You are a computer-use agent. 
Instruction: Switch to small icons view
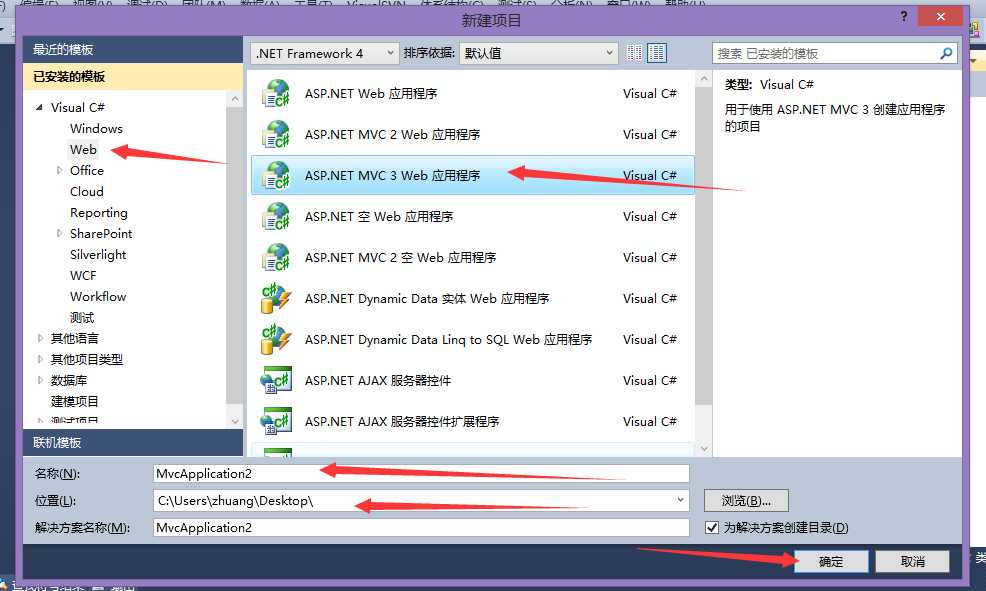coord(634,53)
